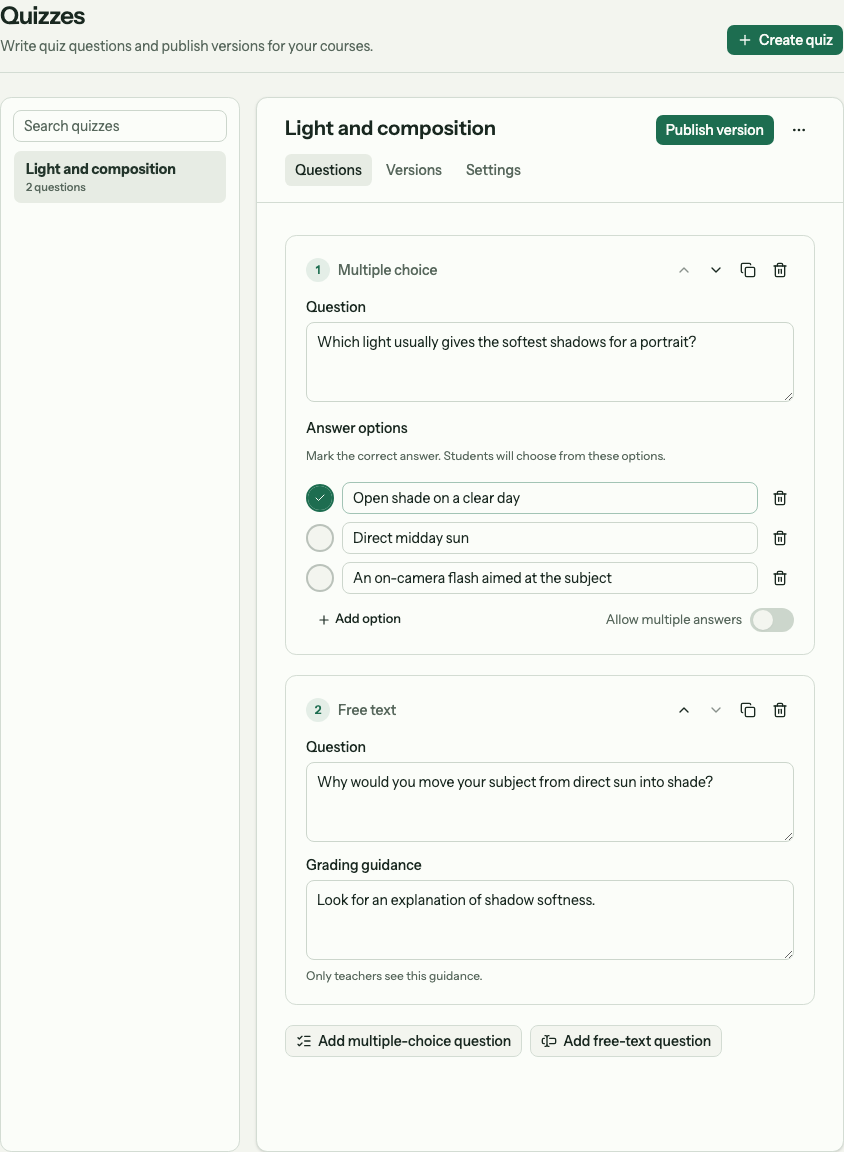
Task: Edit the on-camera flash answer field
Action: 549,578
